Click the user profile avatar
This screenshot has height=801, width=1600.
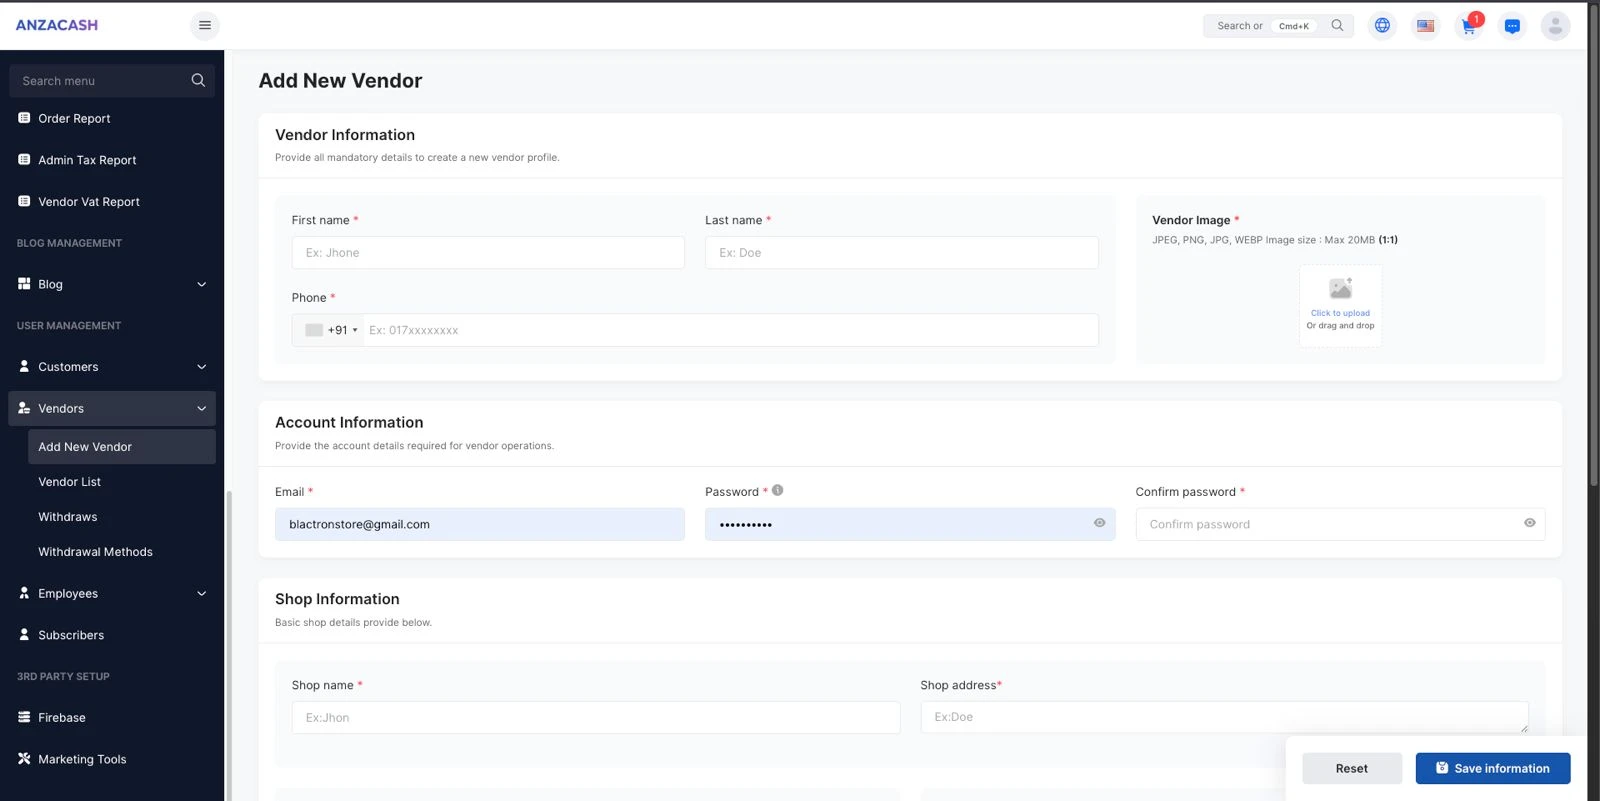pyautogui.click(x=1555, y=26)
